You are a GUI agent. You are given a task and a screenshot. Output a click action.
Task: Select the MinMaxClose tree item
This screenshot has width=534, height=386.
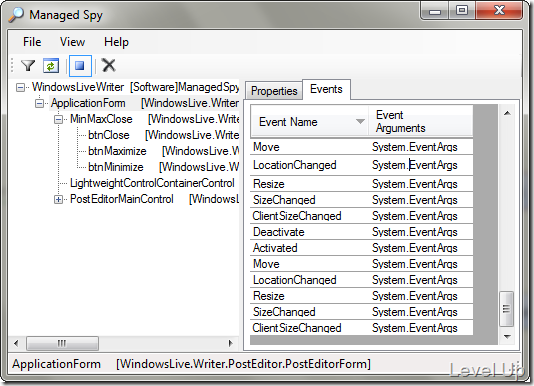(101, 119)
